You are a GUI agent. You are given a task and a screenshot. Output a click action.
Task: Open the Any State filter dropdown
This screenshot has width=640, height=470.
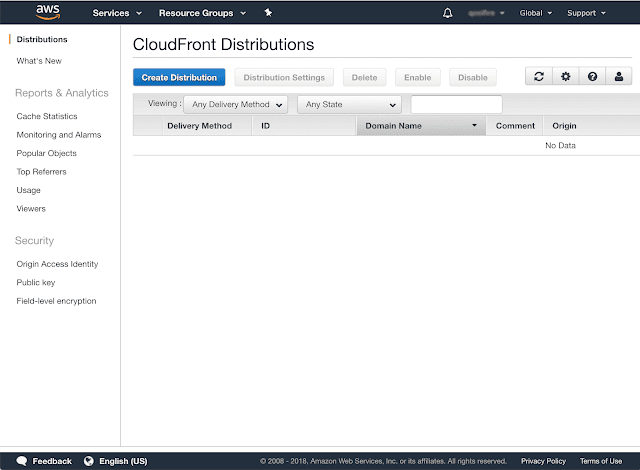(349, 104)
